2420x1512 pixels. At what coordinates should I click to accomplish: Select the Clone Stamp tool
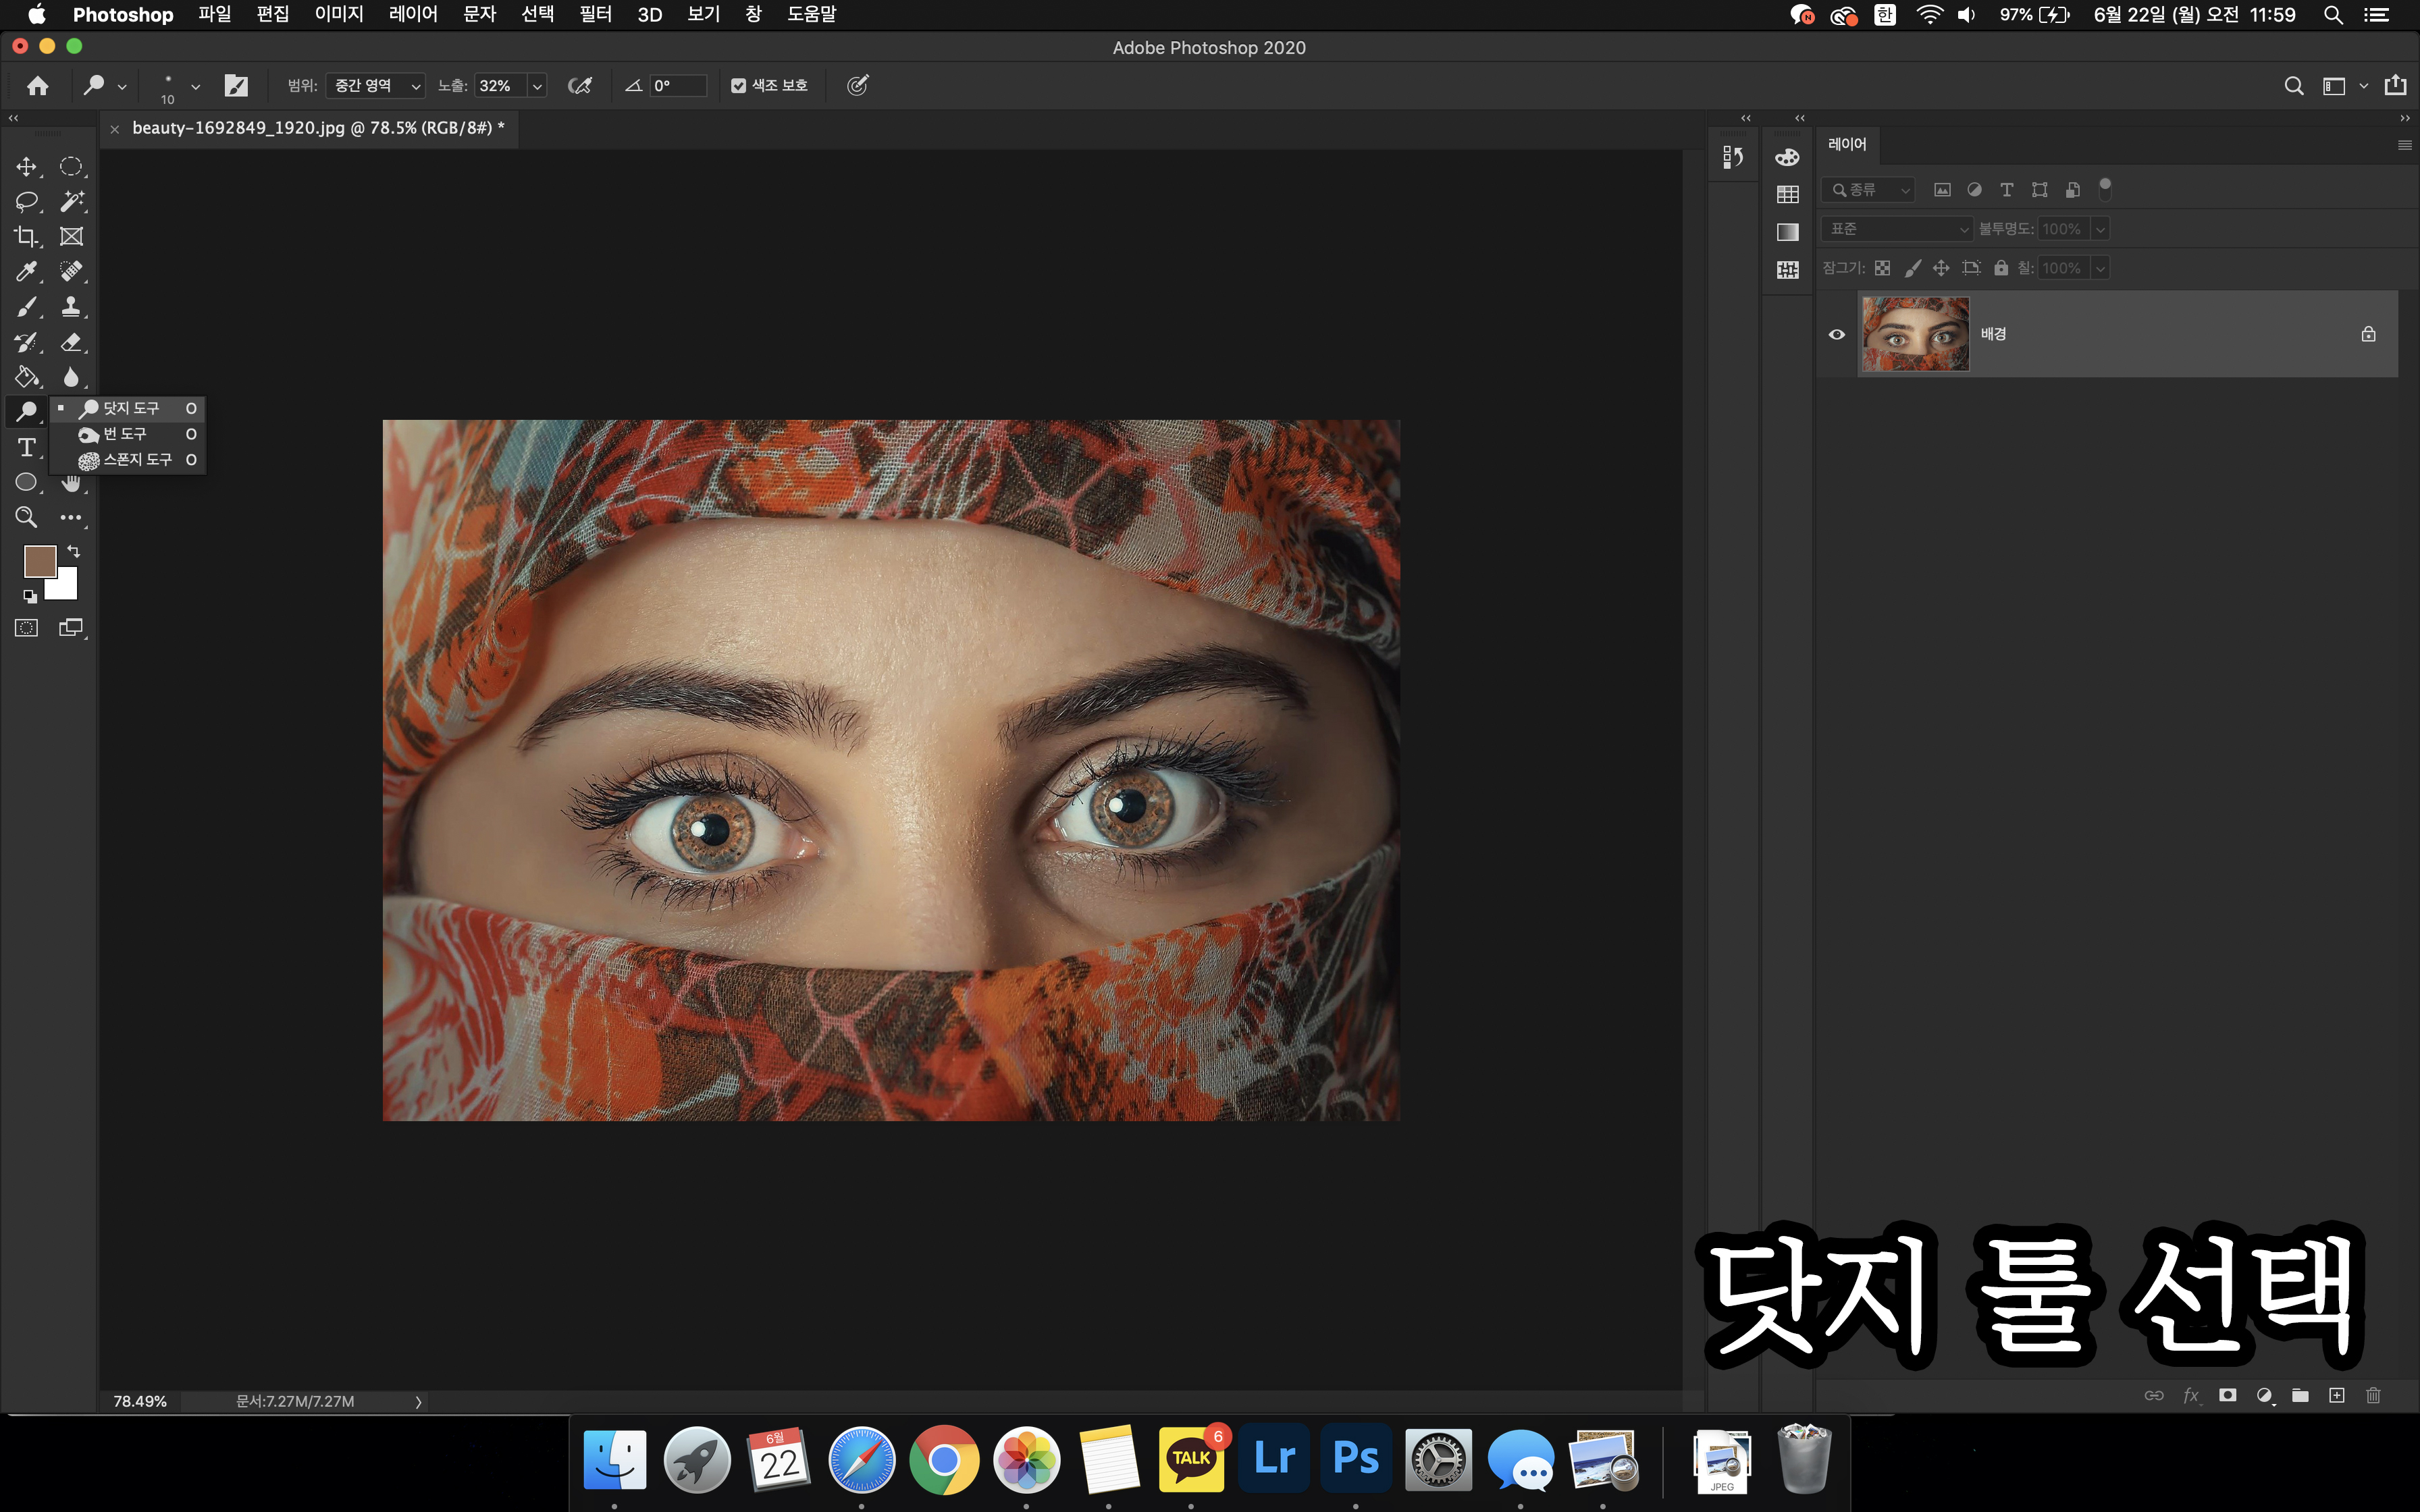click(x=71, y=306)
